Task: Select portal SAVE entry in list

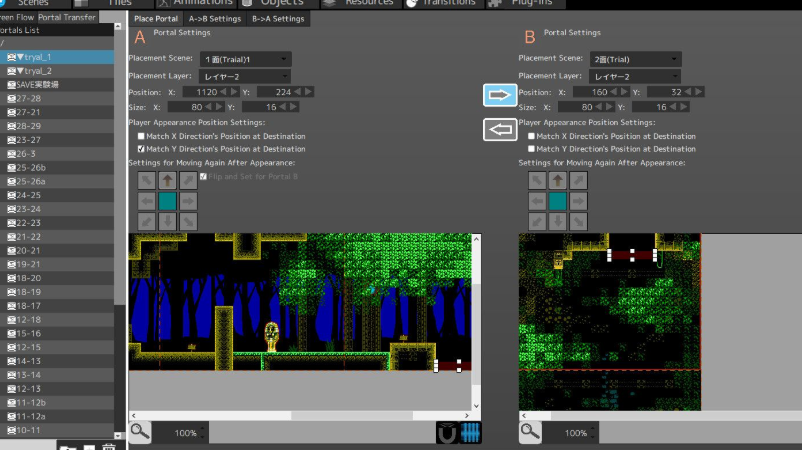Action: pyautogui.click(x=57, y=84)
